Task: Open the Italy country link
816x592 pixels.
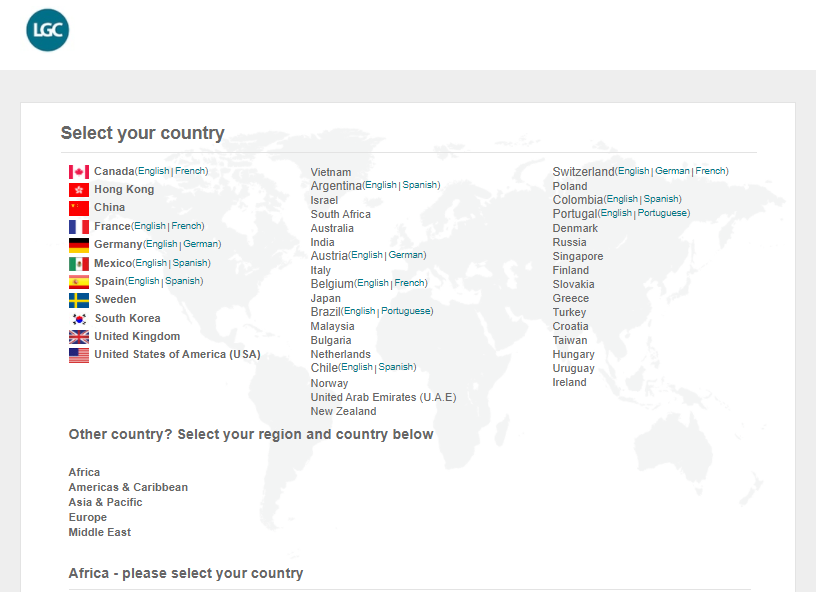Action: pos(321,271)
